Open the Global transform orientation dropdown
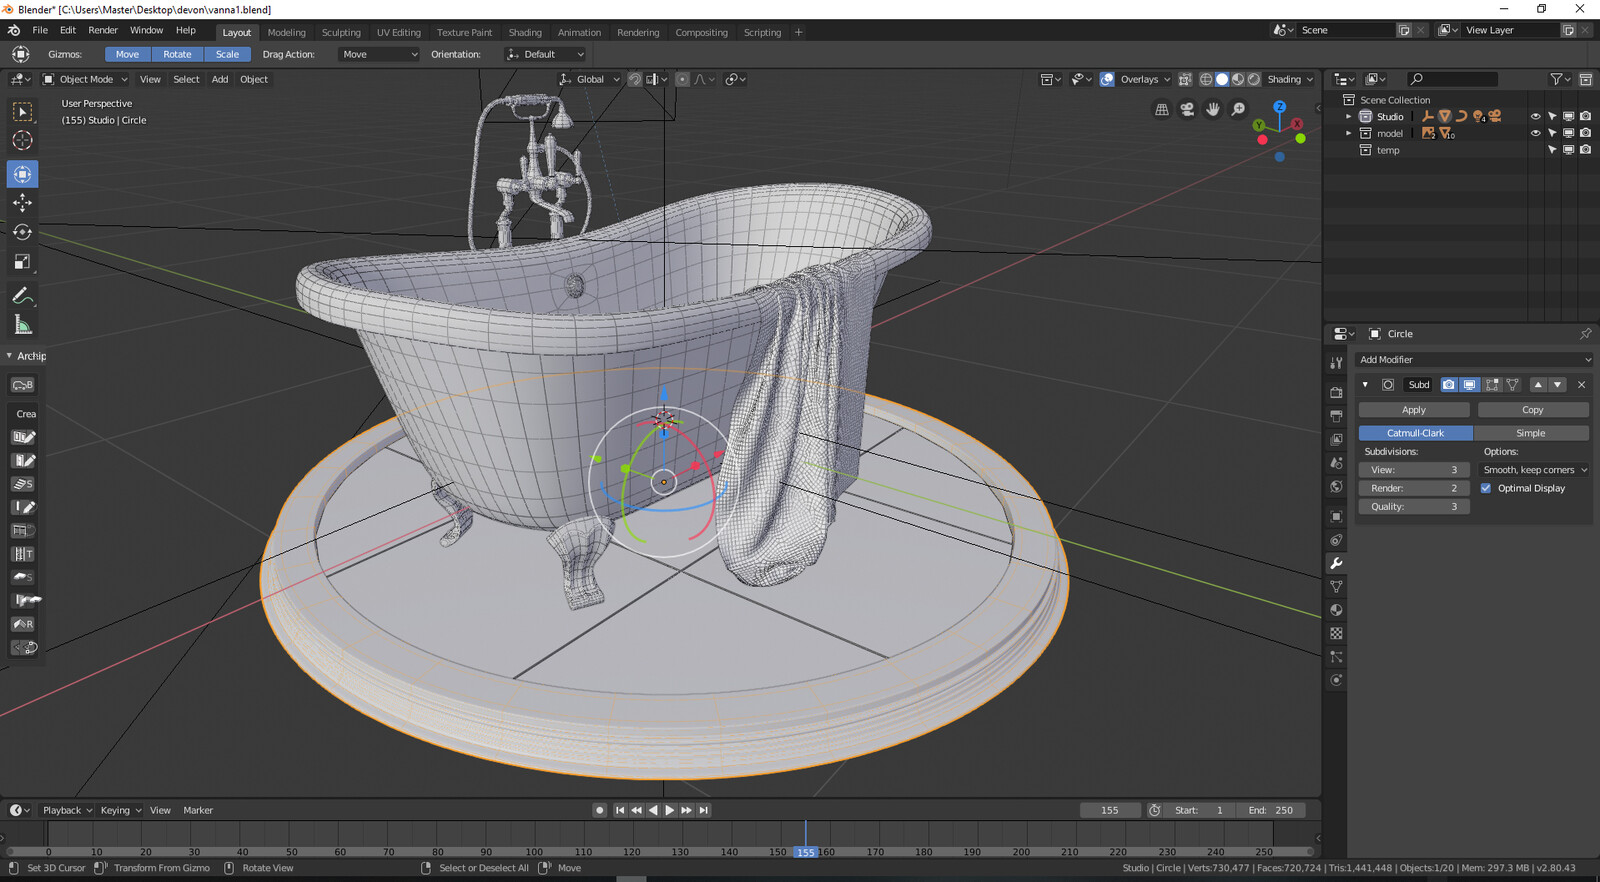The width and height of the screenshot is (1600, 882). coord(590,80)
